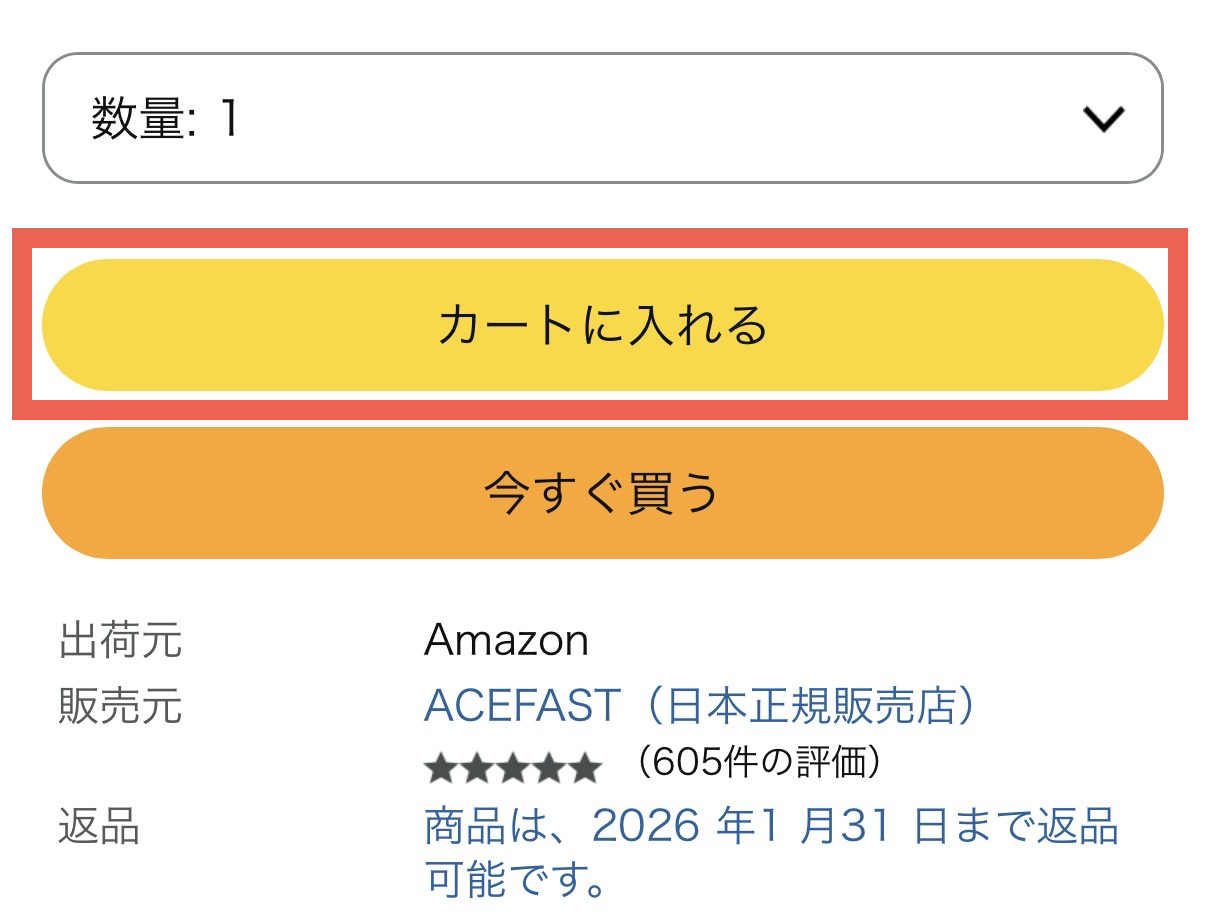Tap the 今すぐ買う button
The height and width of the screenshot is (916, 1206).
point(602,493)
